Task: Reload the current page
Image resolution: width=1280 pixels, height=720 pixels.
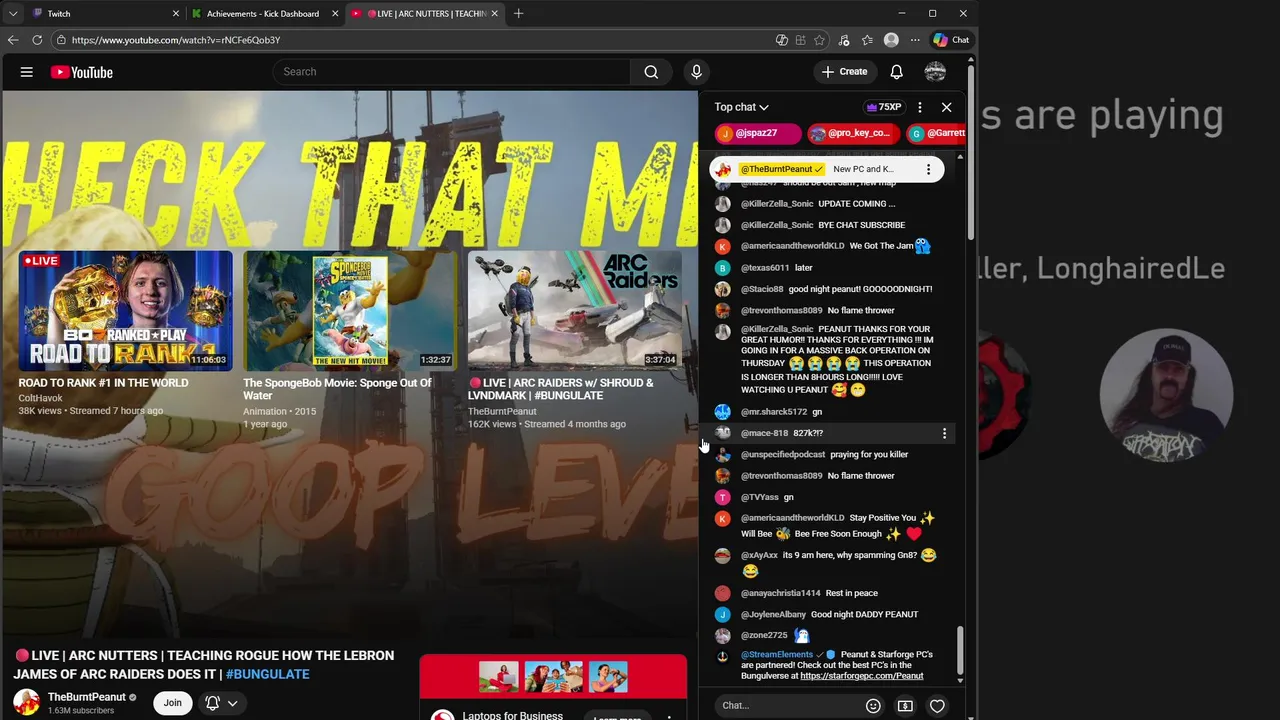Action: coord(37,40)
